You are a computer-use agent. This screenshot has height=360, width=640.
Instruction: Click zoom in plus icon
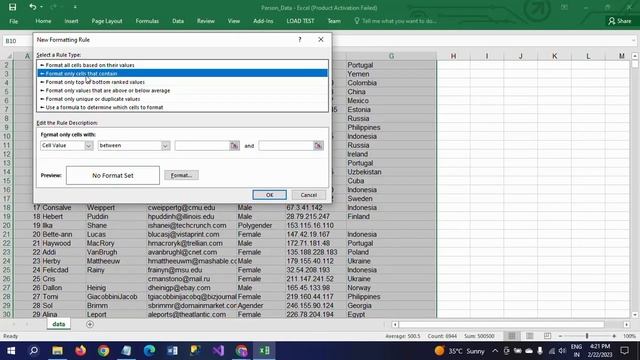[614, 336]
